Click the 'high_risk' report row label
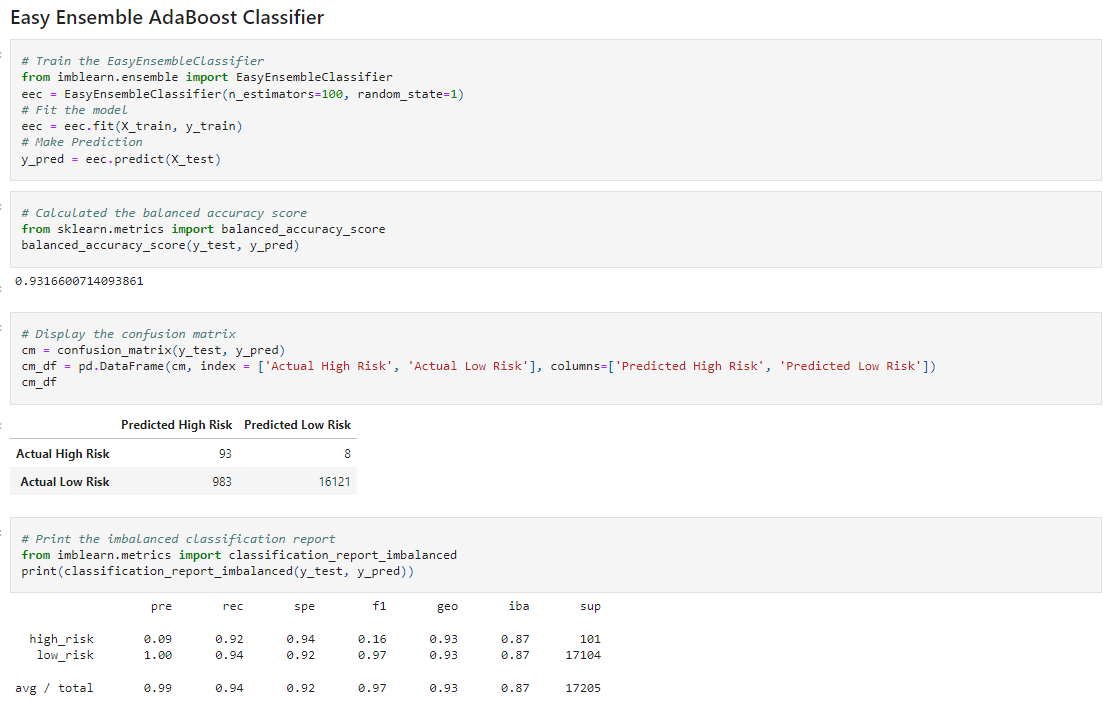This screenshot has width=1109, height=703. (61, 639)
